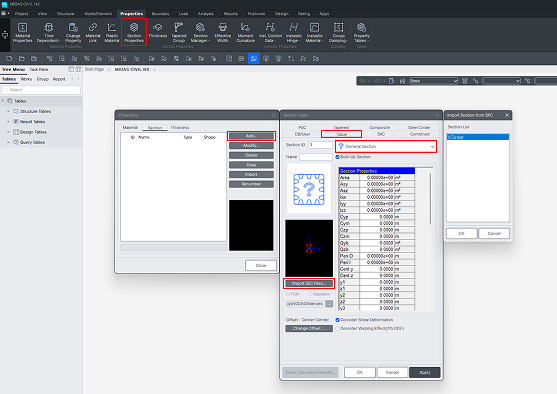Viewport: 557px width, 394px height.
Task: Open the Composite tab in Section Data
Action: tap(379, 127)
